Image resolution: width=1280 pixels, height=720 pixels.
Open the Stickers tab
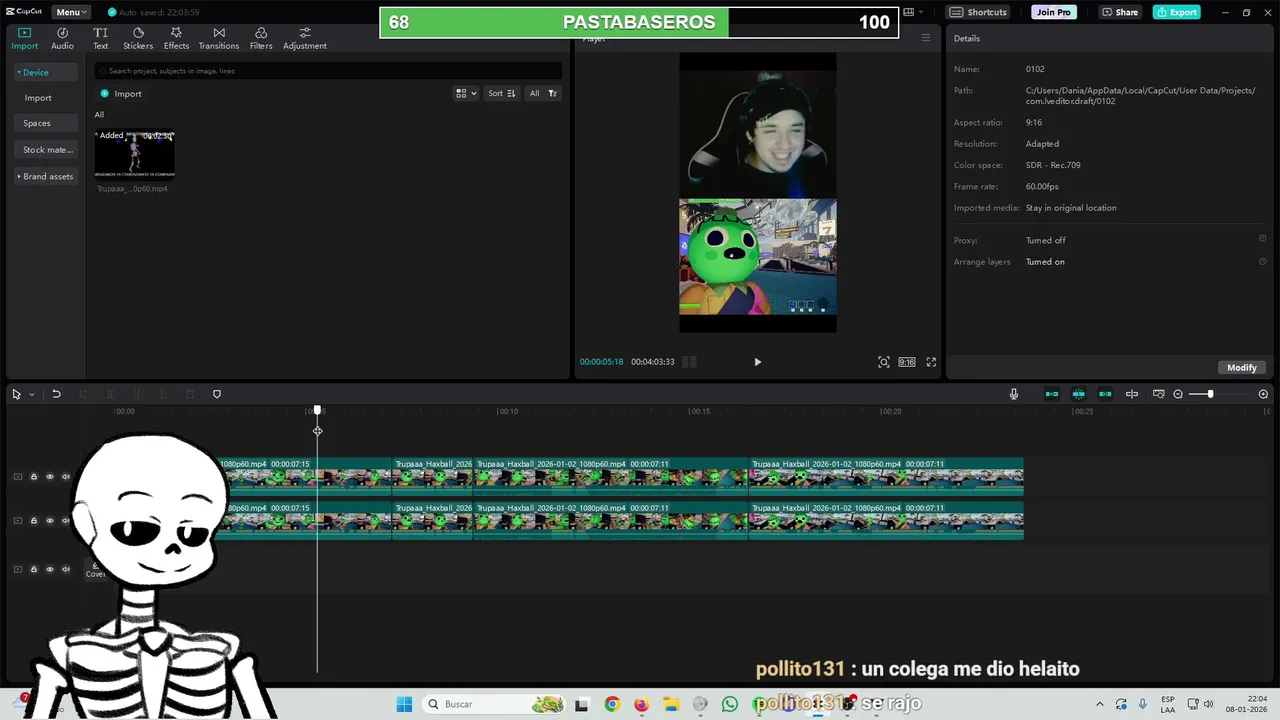pyautogui.click(x=138, y=39)
